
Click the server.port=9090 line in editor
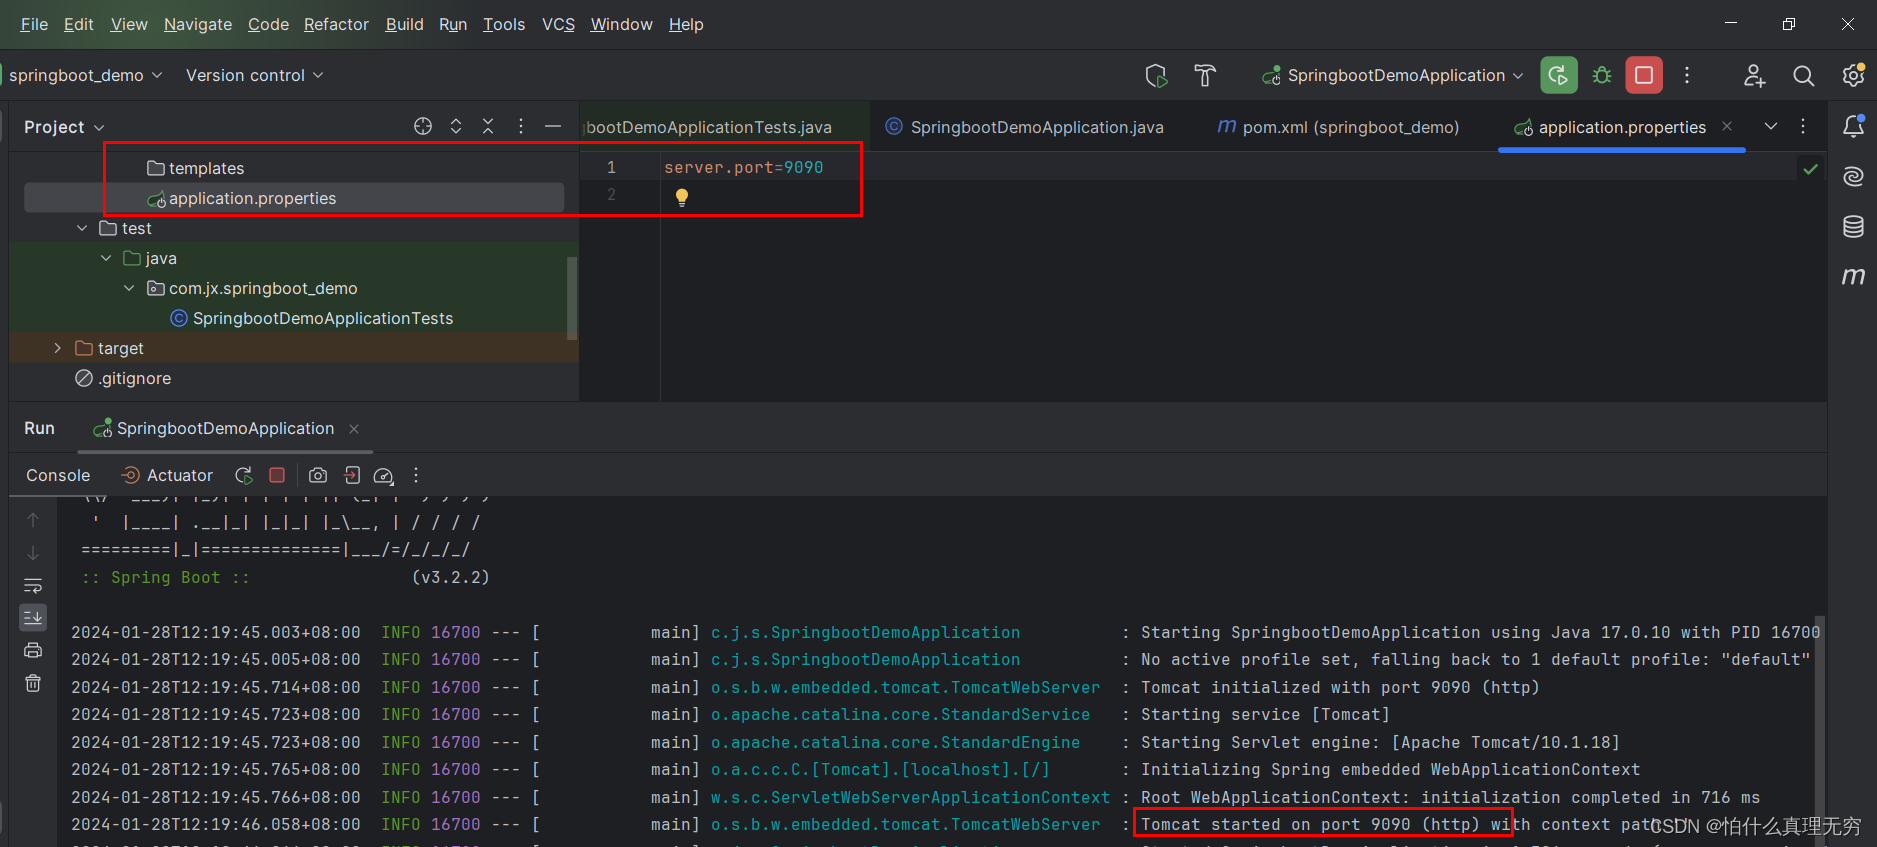tap(744, 167)
